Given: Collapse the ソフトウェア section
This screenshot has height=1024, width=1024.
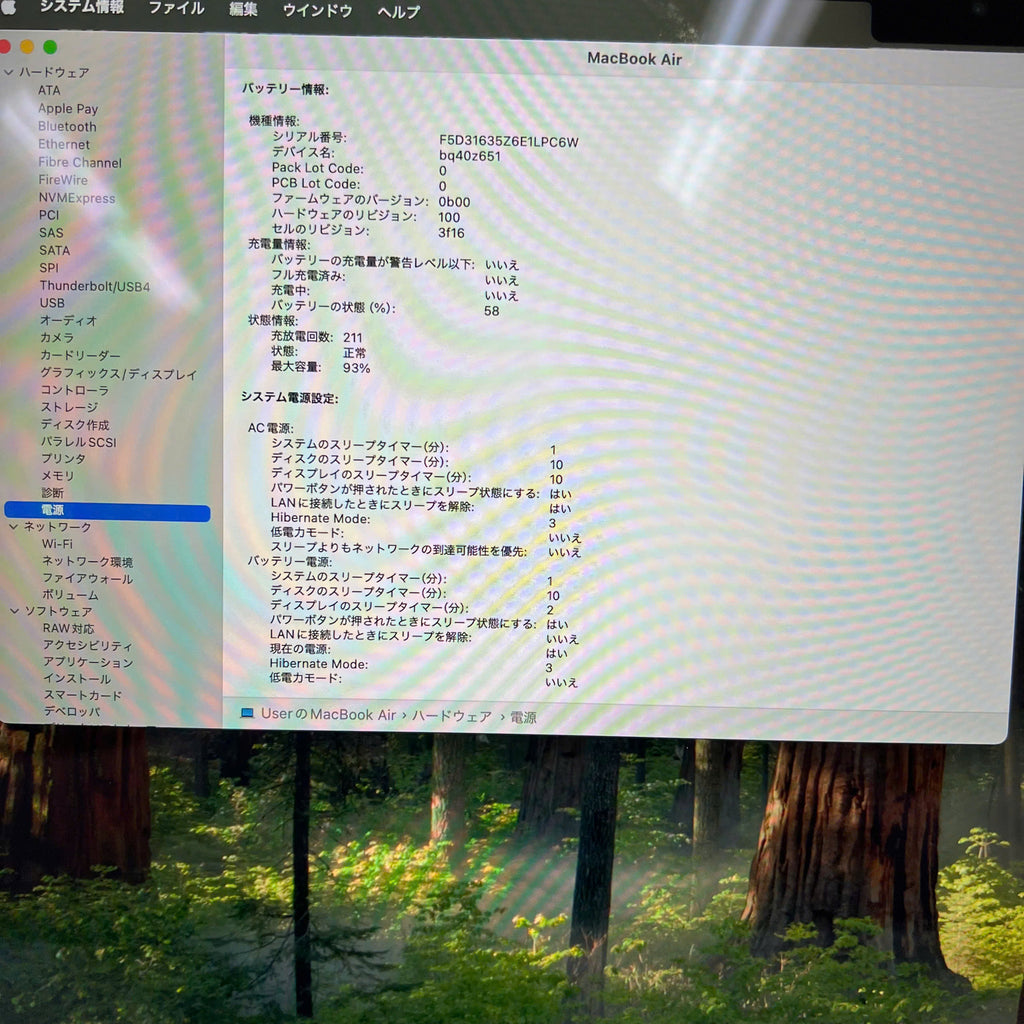Looking at the screenshot, I should [x=15, y=611].
